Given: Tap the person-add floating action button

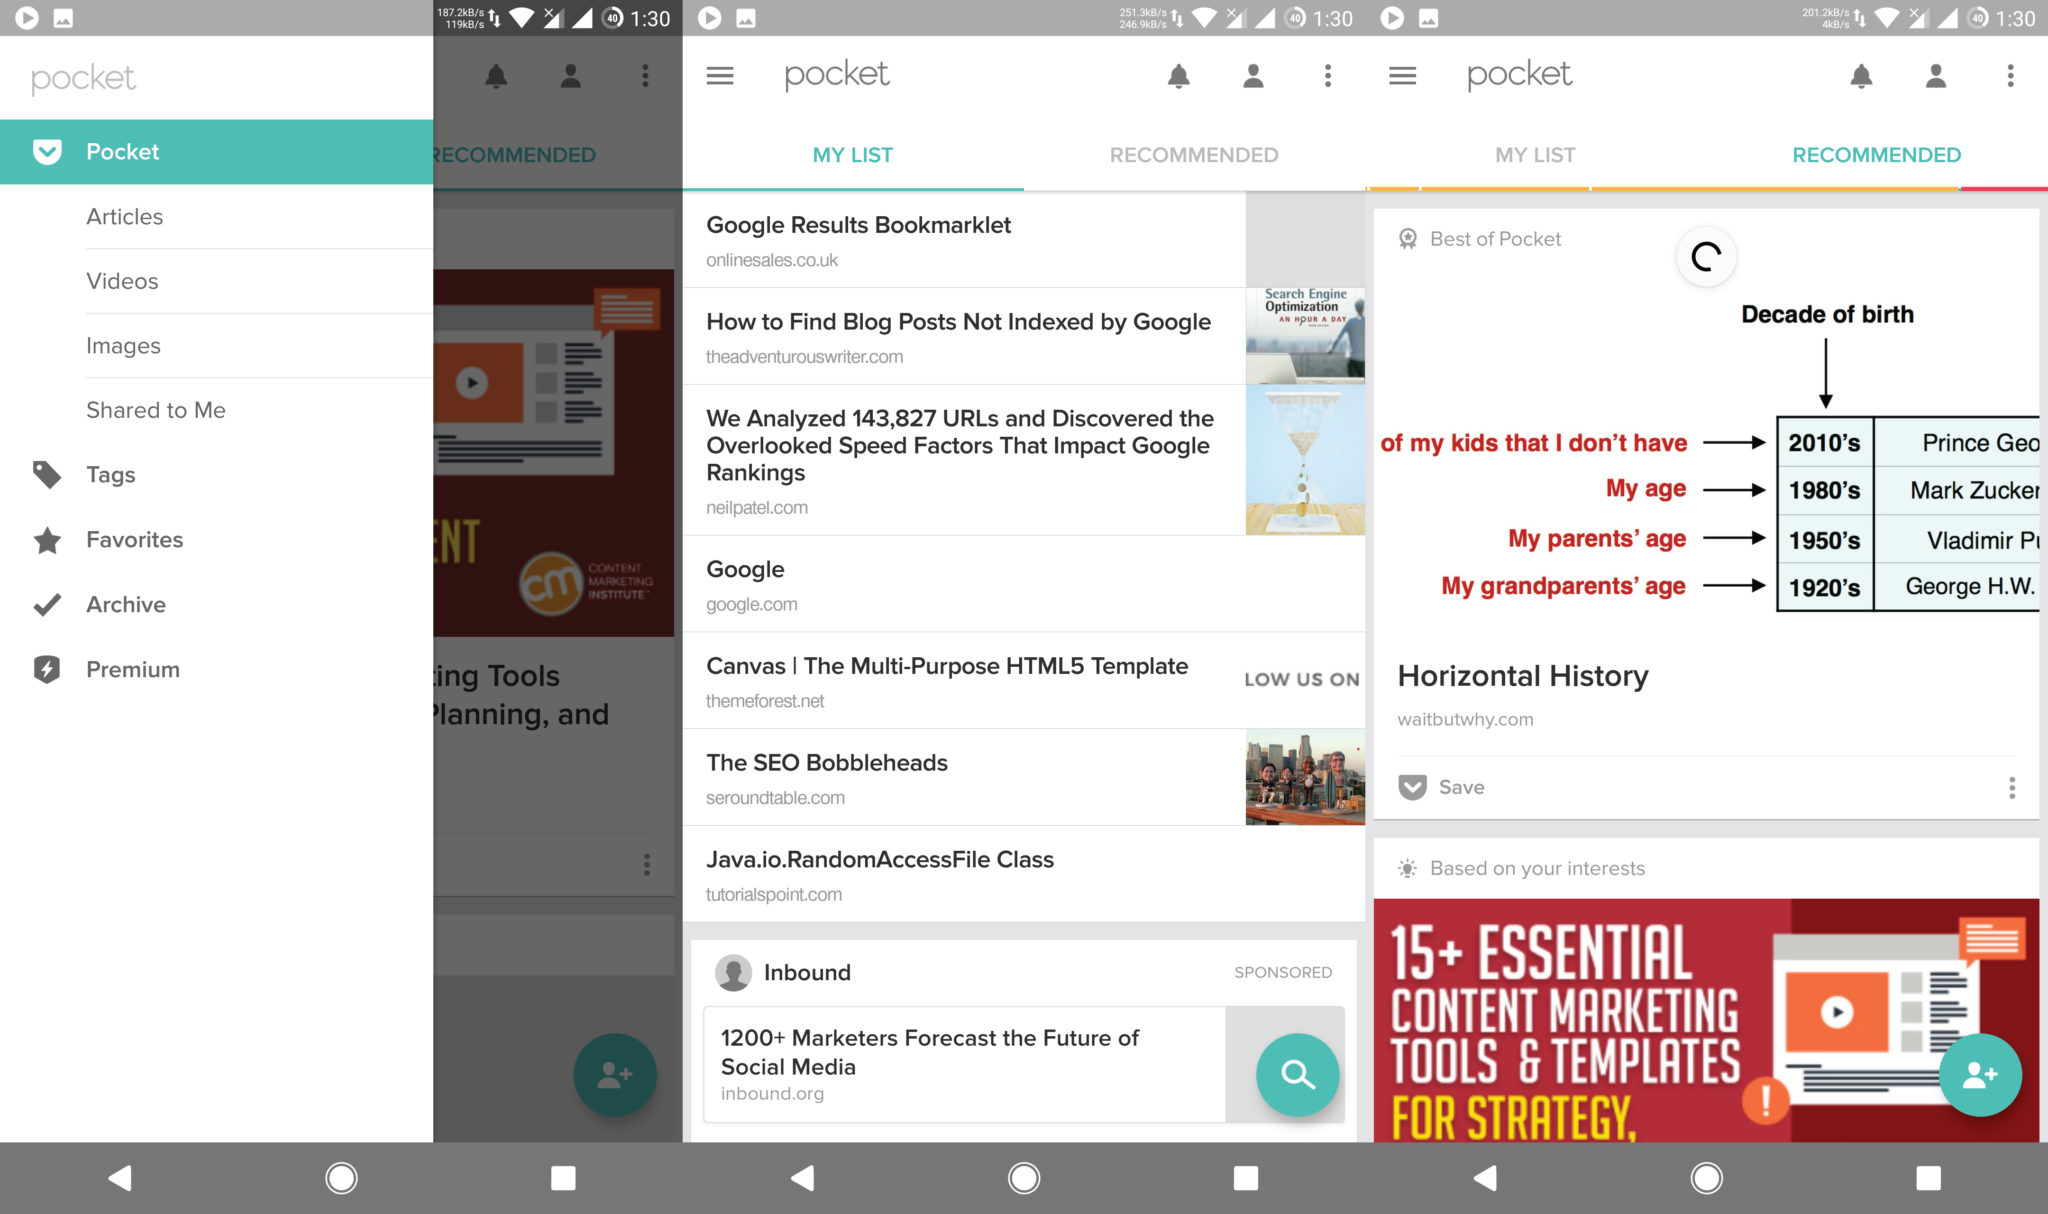Looking at the screenshot, I should pos(1980,1075).
